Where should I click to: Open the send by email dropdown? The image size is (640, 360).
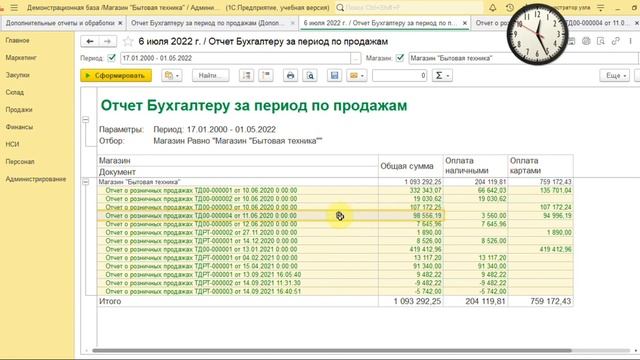click(x=357, y=76)
